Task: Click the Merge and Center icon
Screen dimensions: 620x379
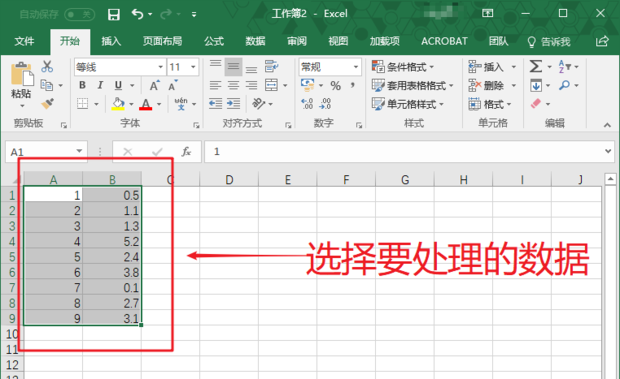Action: point(271,85)
